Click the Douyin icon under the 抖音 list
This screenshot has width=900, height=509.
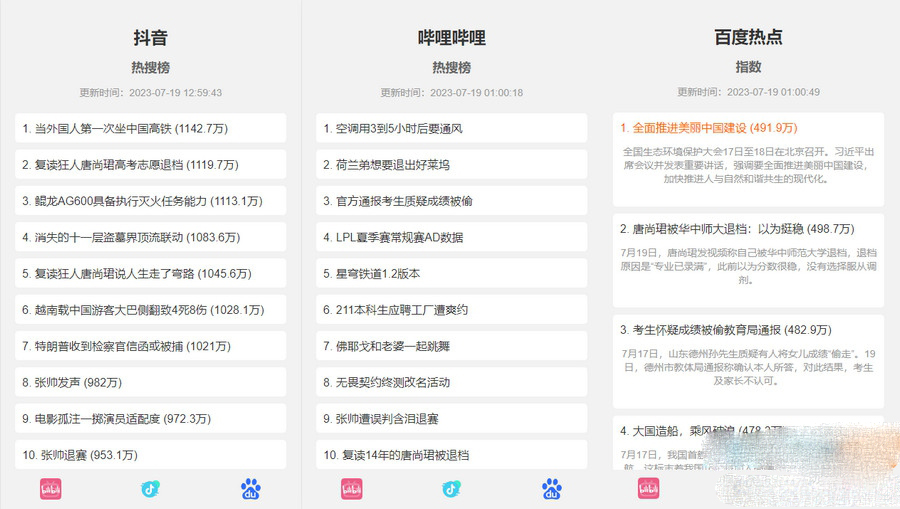[x=150, y=489]
